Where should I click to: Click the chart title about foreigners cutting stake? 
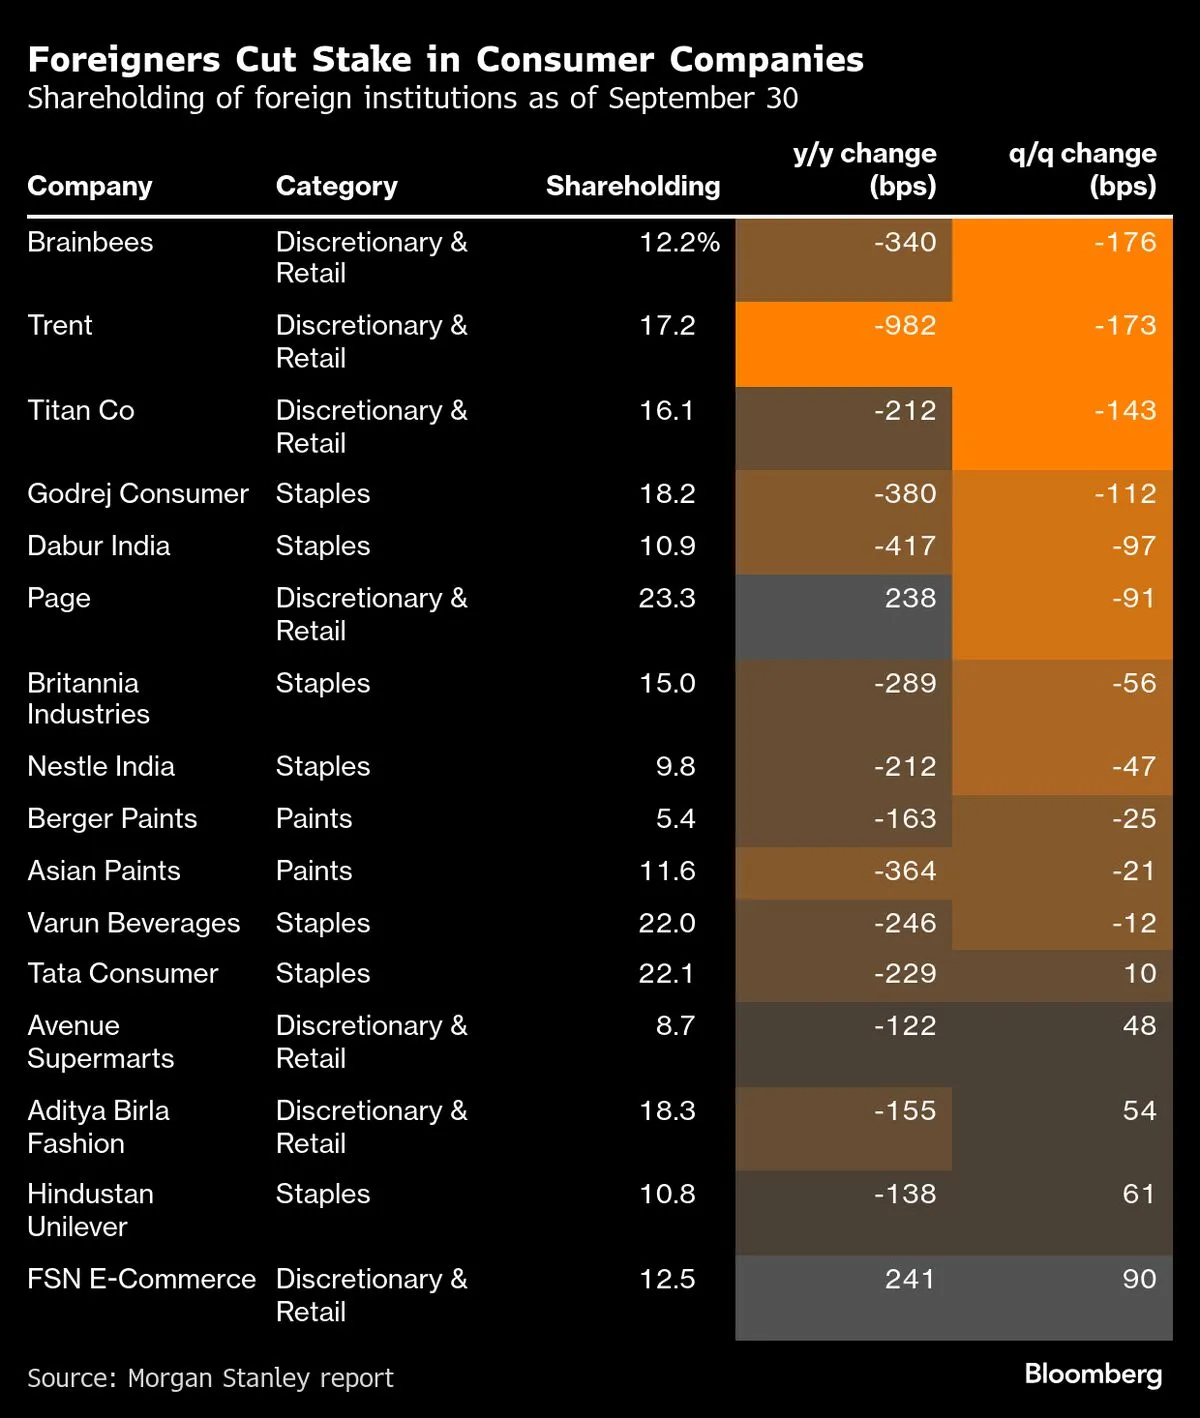click(445, 60)
